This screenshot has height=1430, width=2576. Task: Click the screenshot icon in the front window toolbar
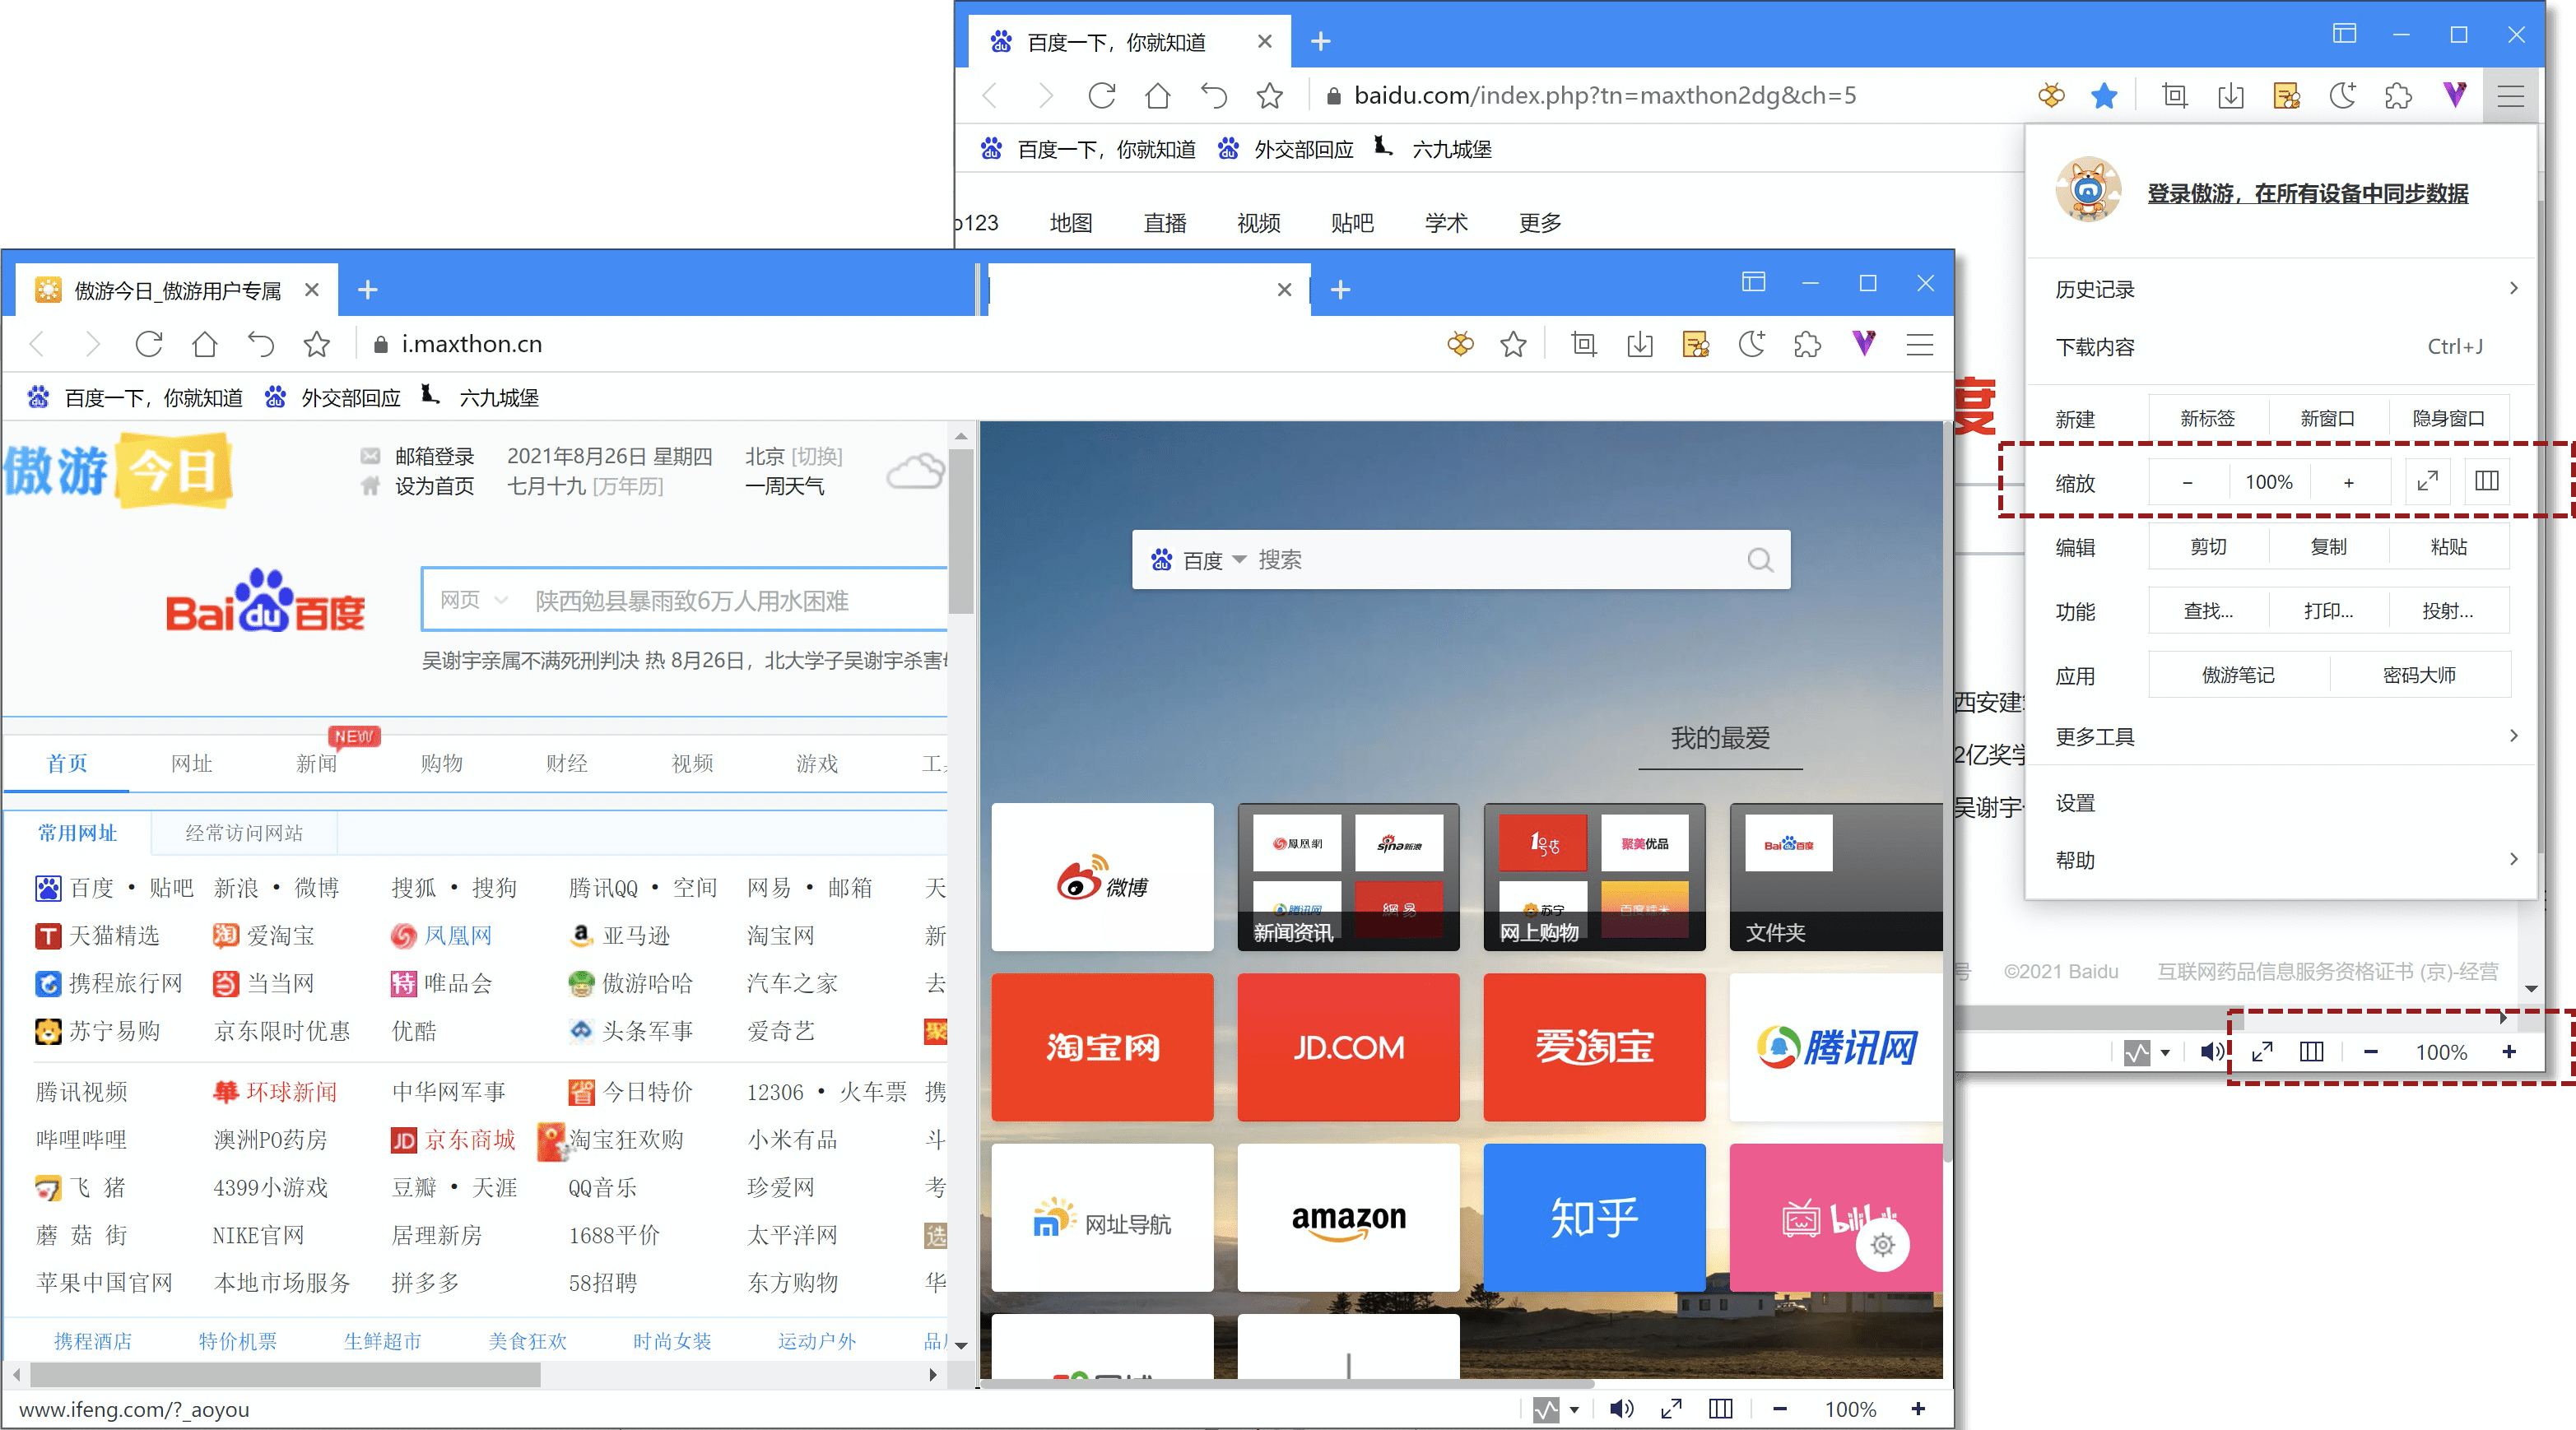[x=1583, y=344]
